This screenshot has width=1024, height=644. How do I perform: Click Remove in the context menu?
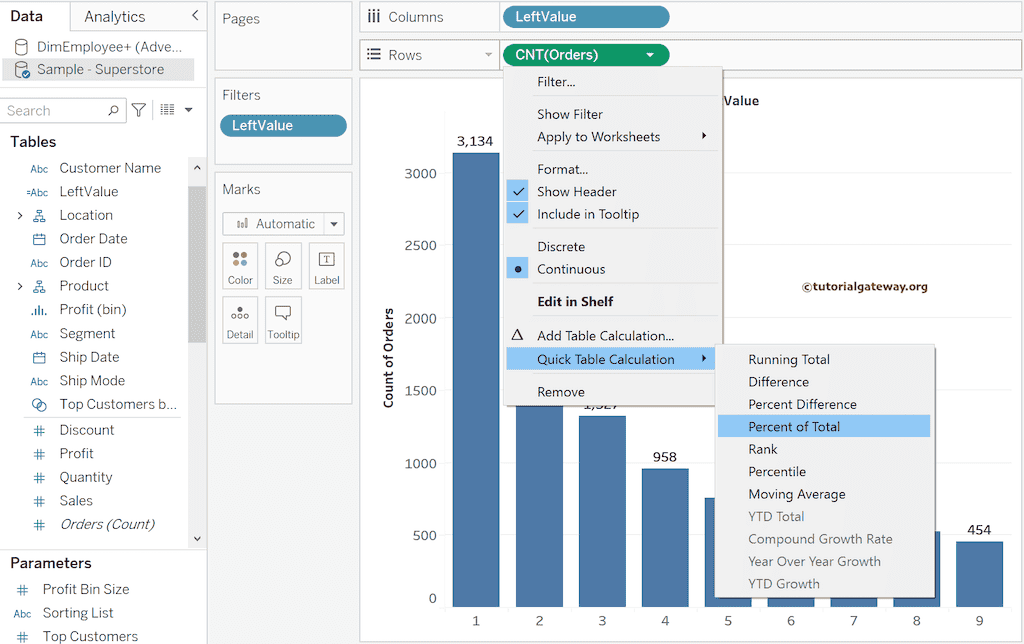(x=561, y=392)
